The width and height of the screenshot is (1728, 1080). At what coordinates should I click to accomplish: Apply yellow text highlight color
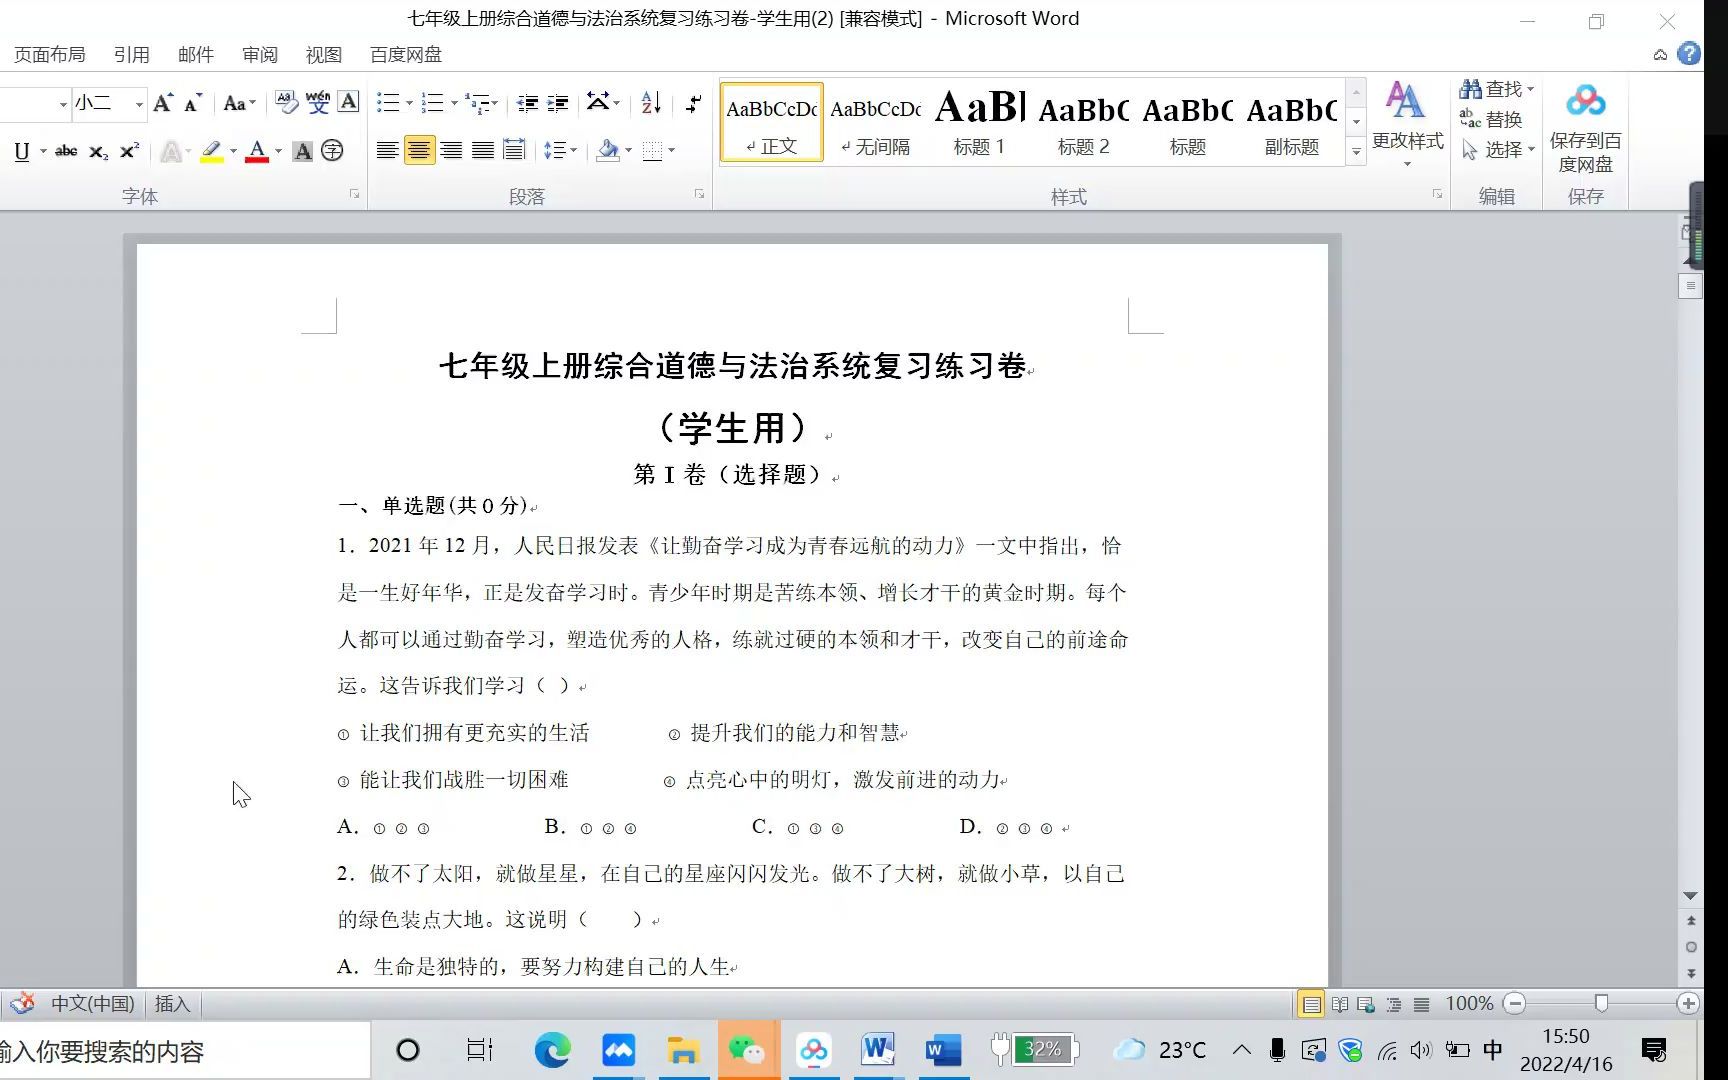click(211, 151)
